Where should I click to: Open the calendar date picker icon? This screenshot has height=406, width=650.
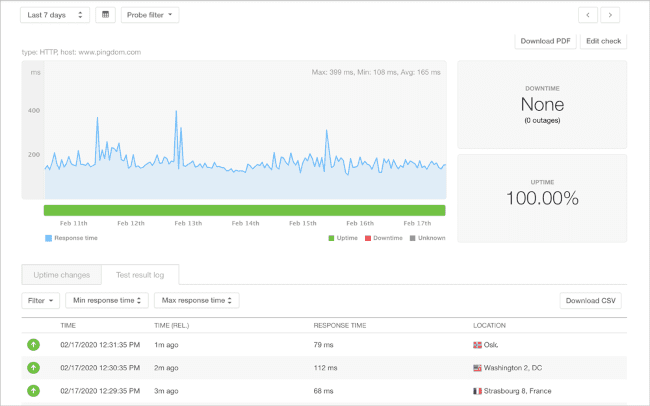pos(105,15)
